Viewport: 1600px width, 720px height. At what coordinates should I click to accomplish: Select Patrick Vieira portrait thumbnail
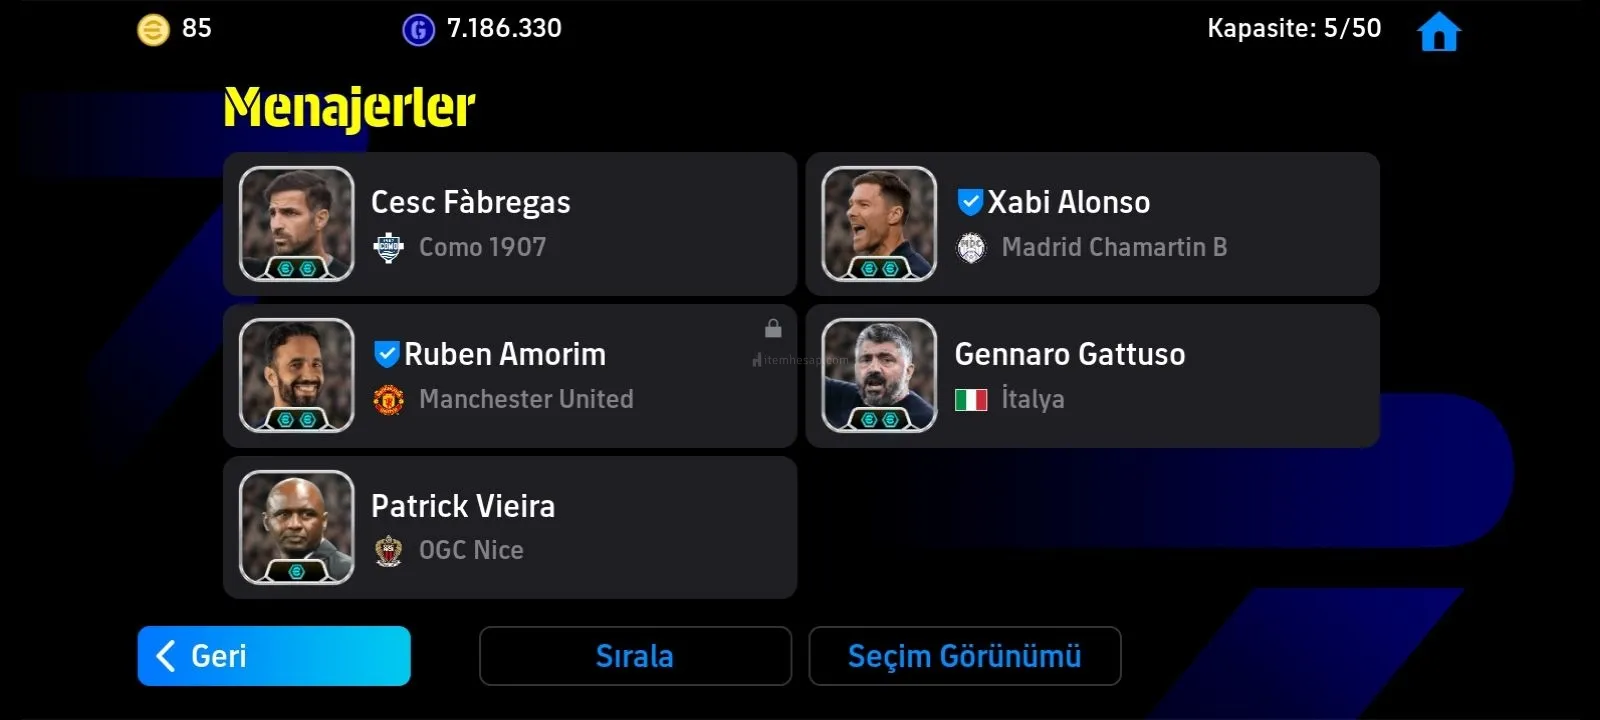(x=297, y=528)
